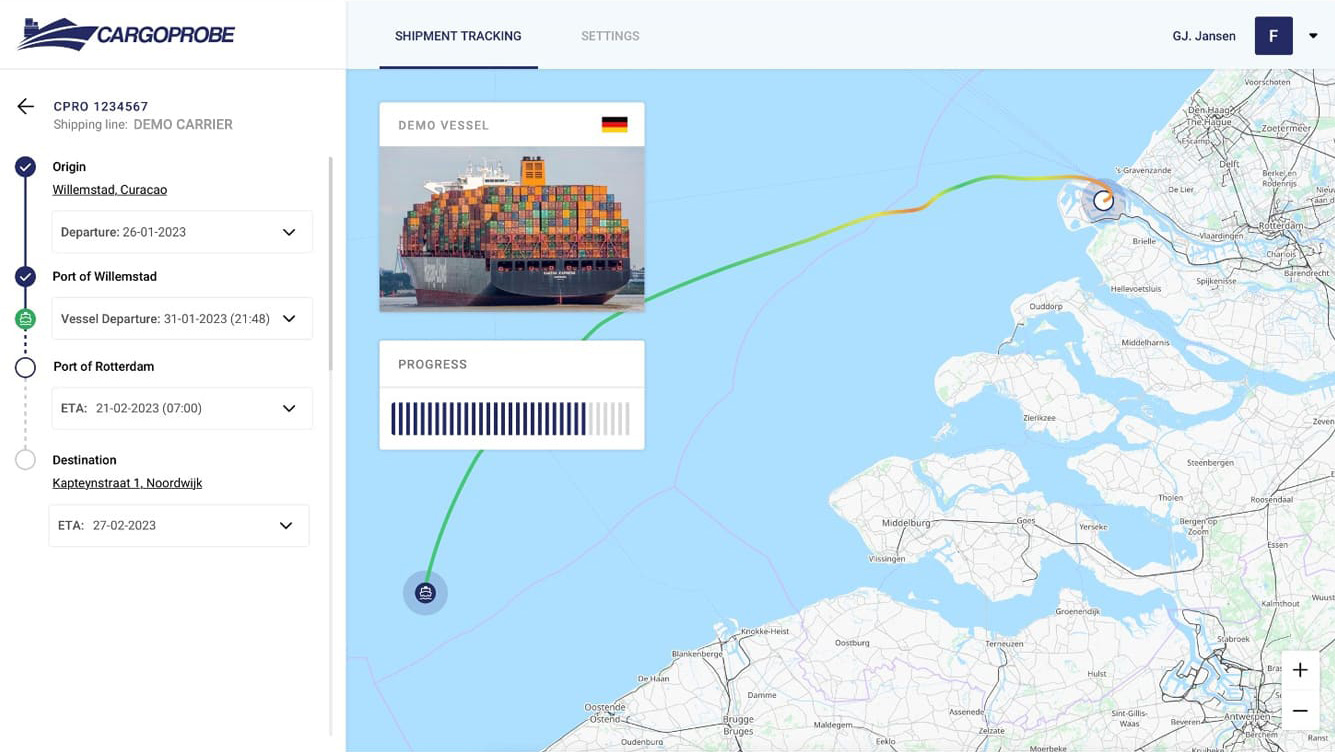This screenshot has width=1335, height=752.
Task: Click the Port of Rotterdam empty milestone circle
Action: 25,367
